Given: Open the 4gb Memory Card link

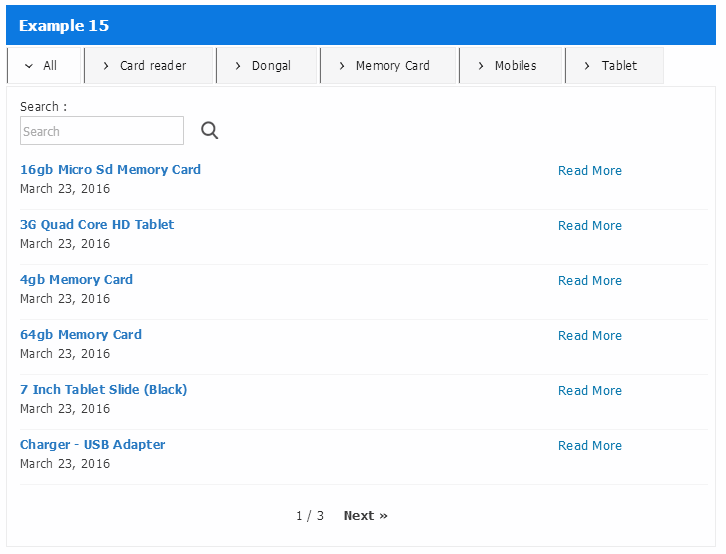Looking at the screenshot, I should [76, 280].
